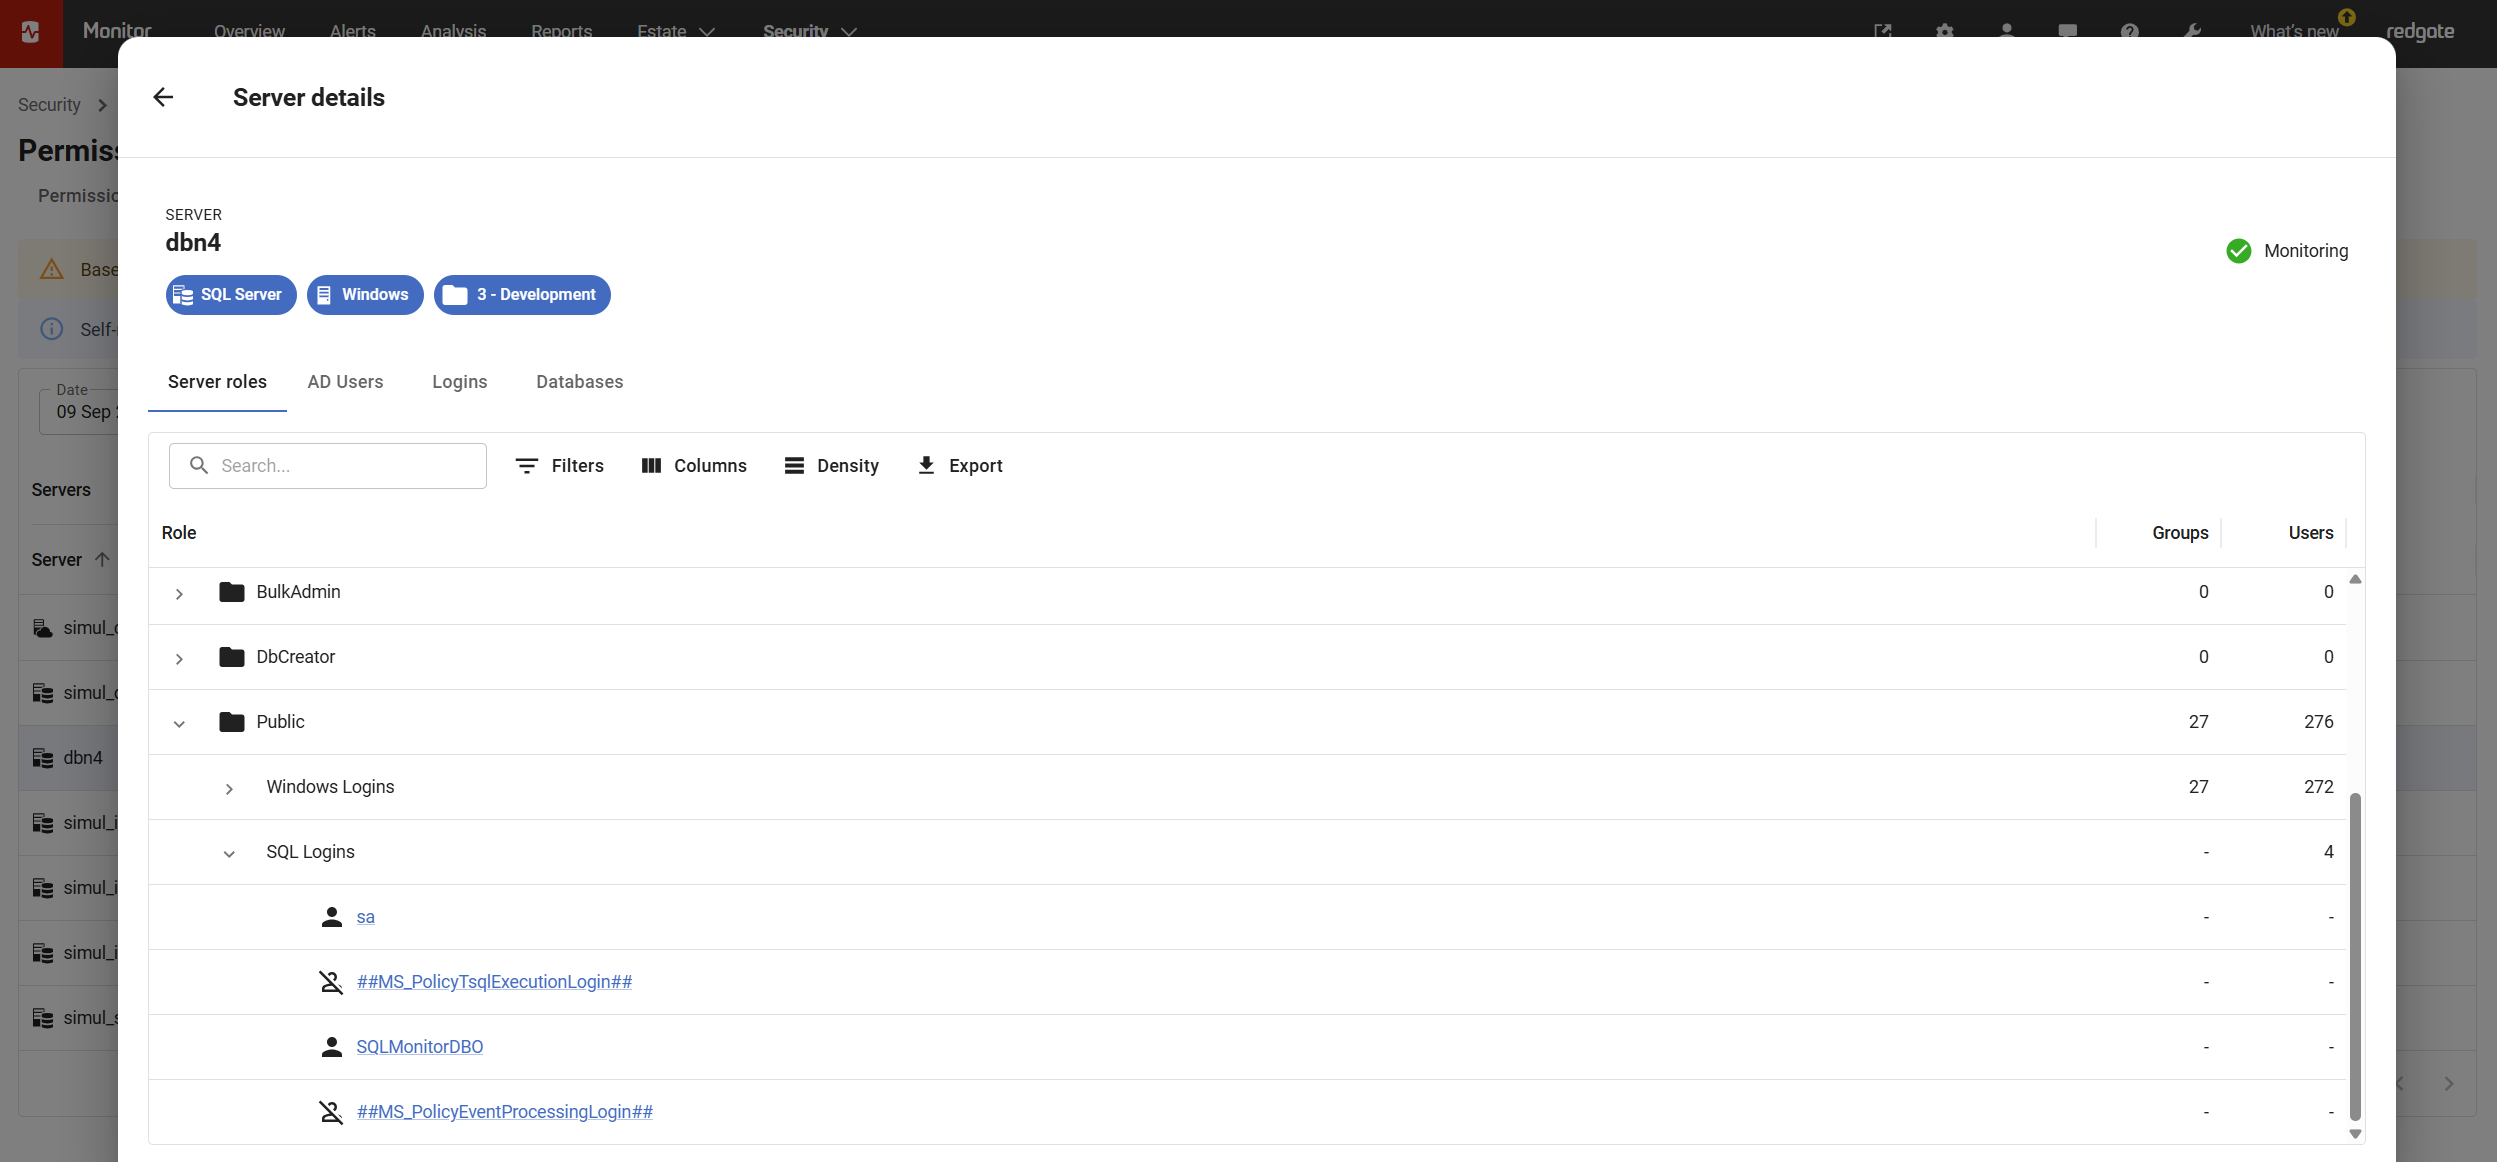Click the green Monitoring status icon
Image resolution: width=2497 pixels, height=1162 pixels.
coord(2239,251)
